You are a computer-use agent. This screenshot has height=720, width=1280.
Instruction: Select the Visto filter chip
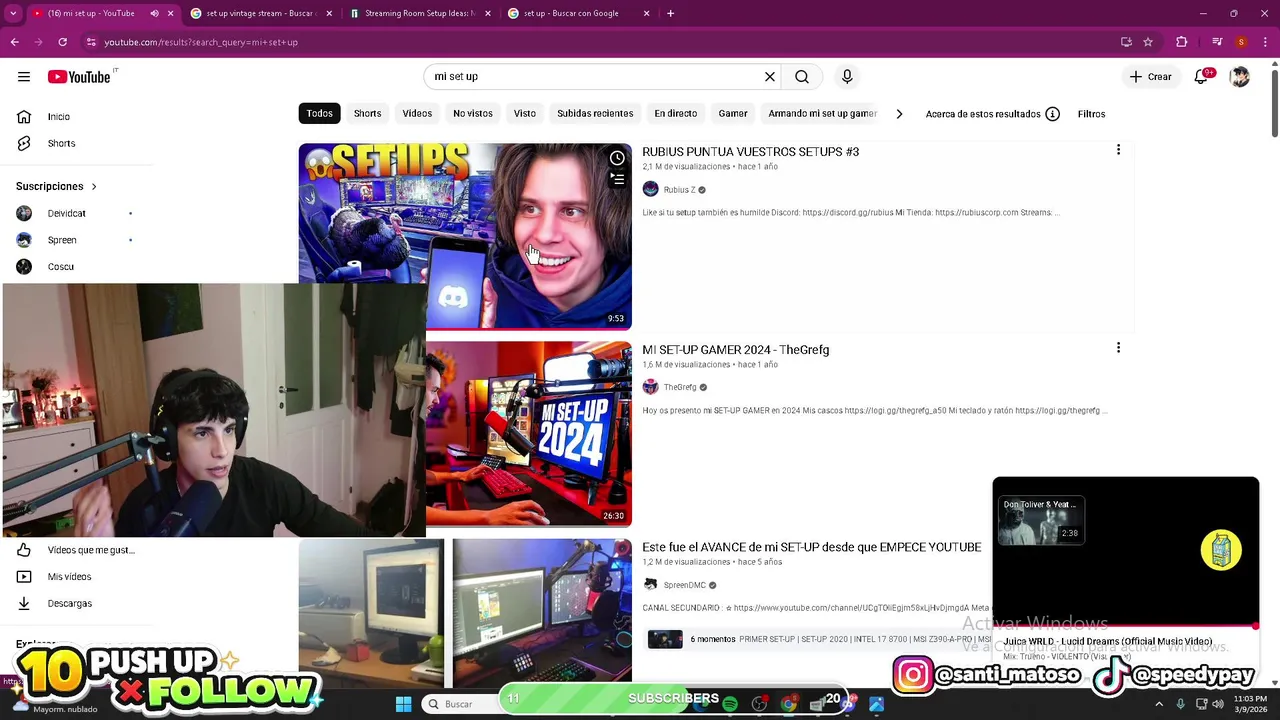click(525, 114)
